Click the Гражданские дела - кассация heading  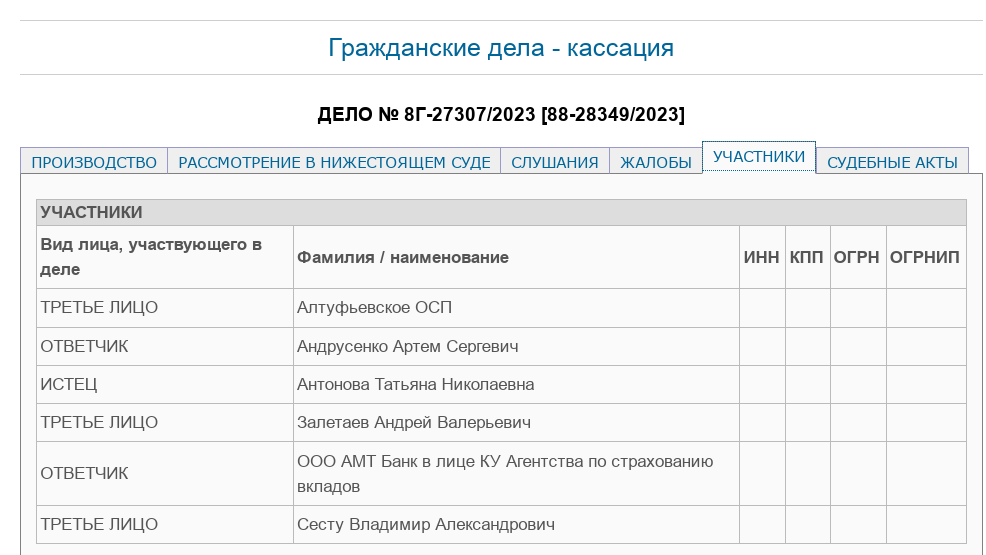501,47
